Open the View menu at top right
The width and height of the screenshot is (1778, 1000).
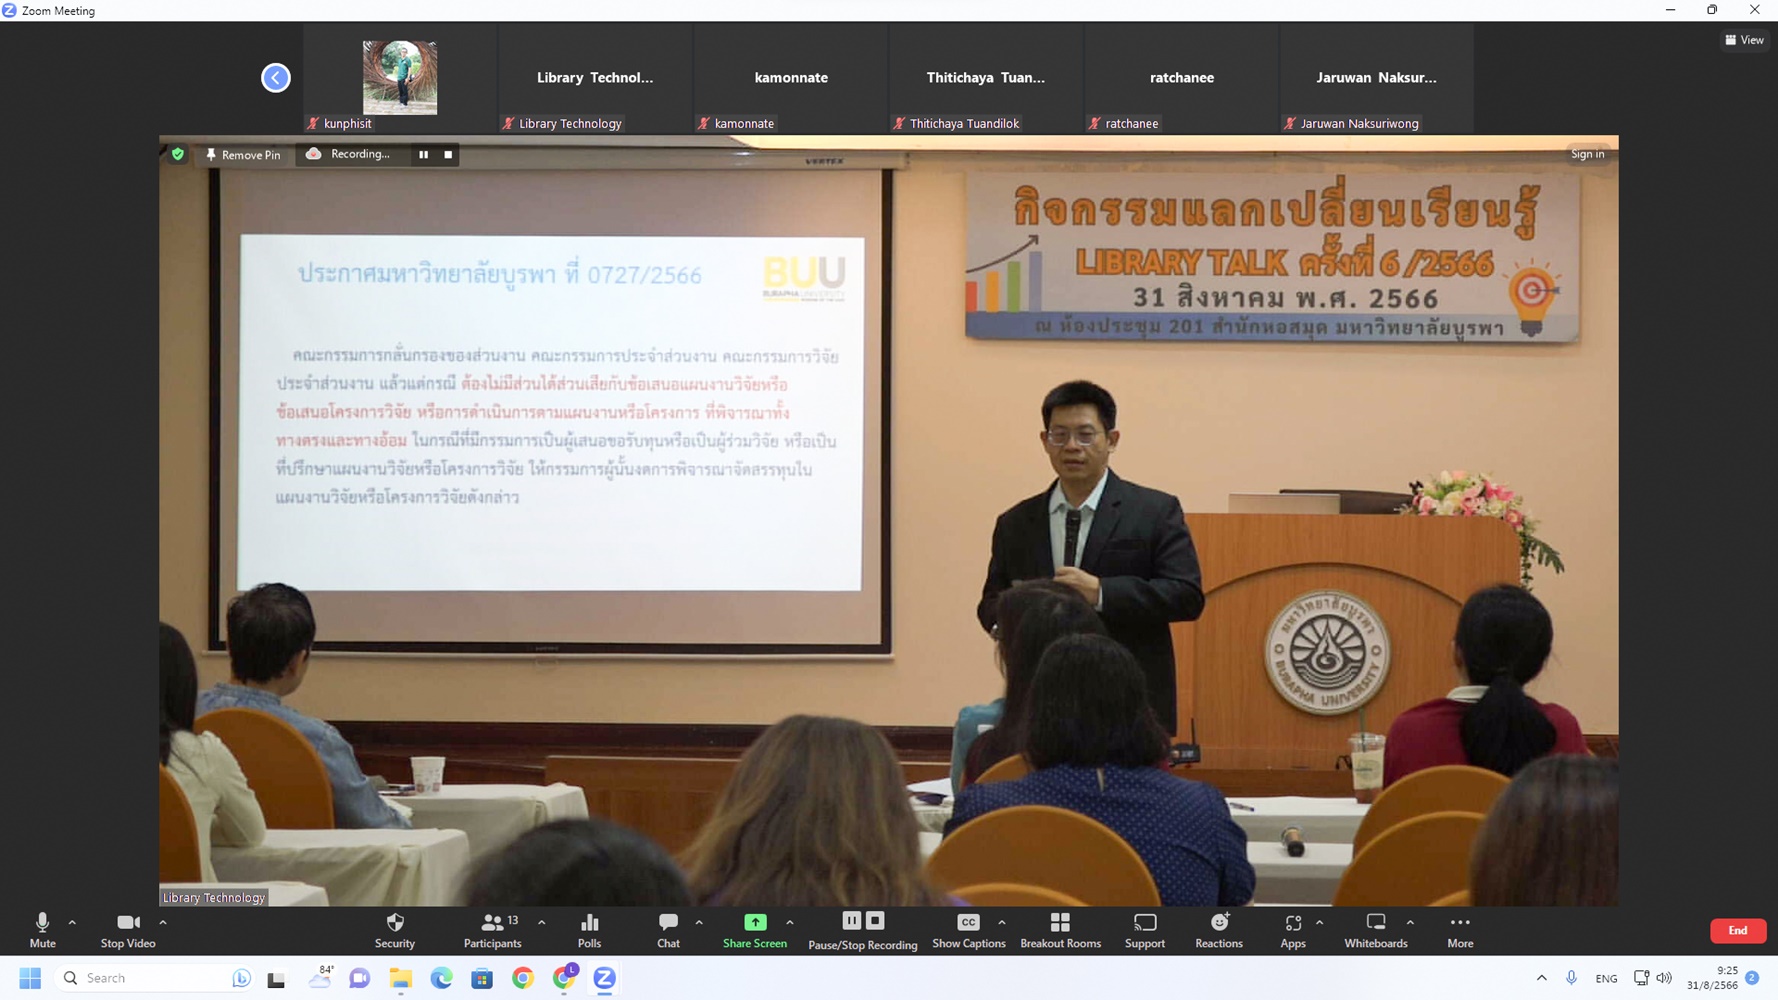(x=1744, y=40)
